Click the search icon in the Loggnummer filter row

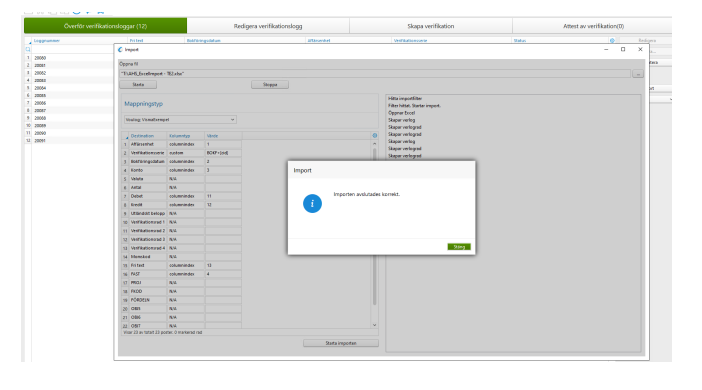pyautogui.click(x=28, y=49)
